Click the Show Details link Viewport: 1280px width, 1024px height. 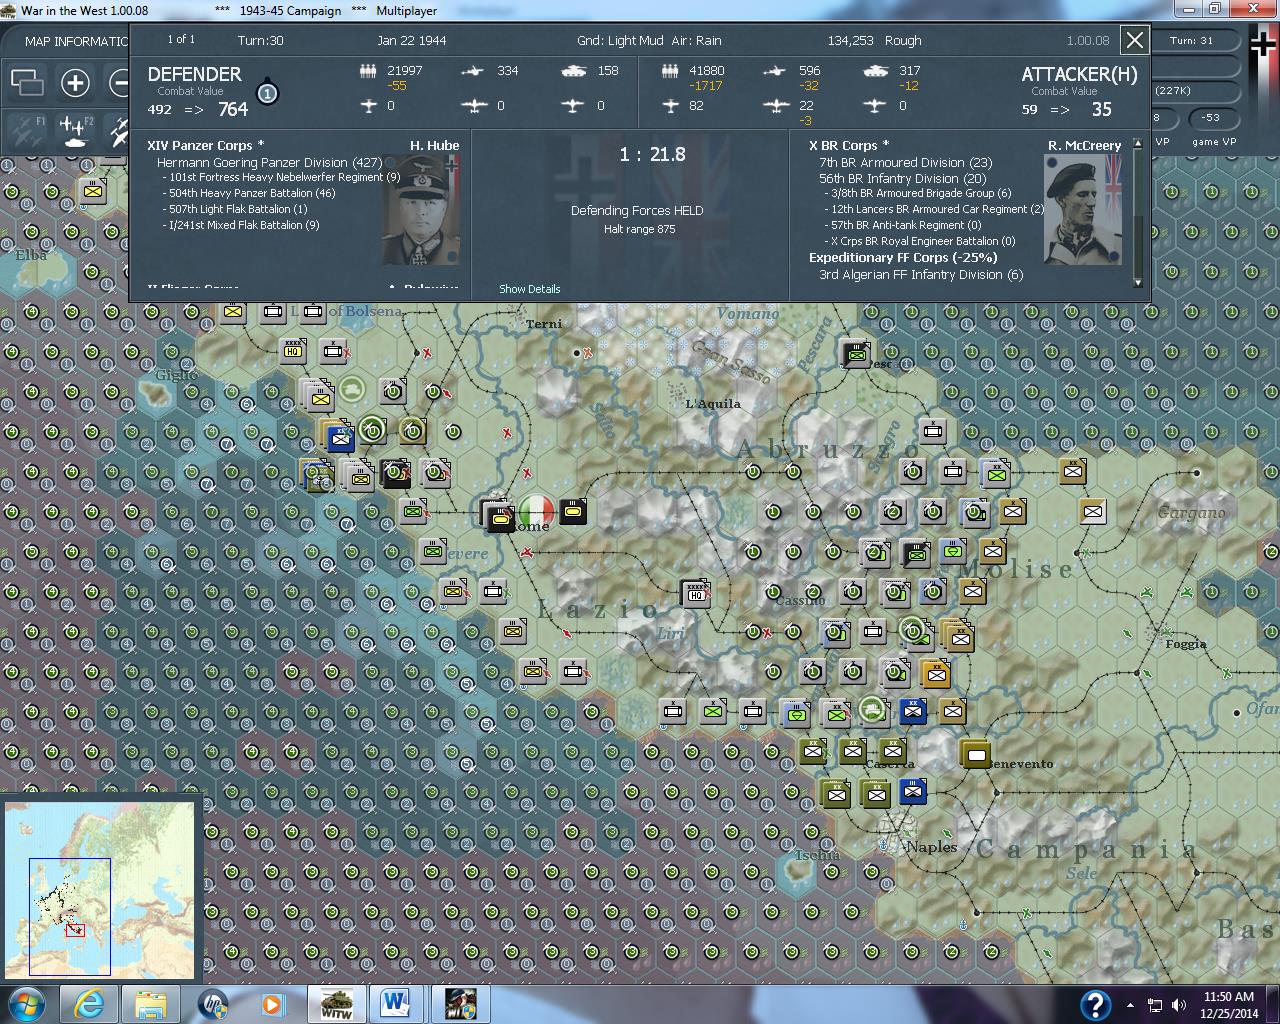click(x=529, y=289)
